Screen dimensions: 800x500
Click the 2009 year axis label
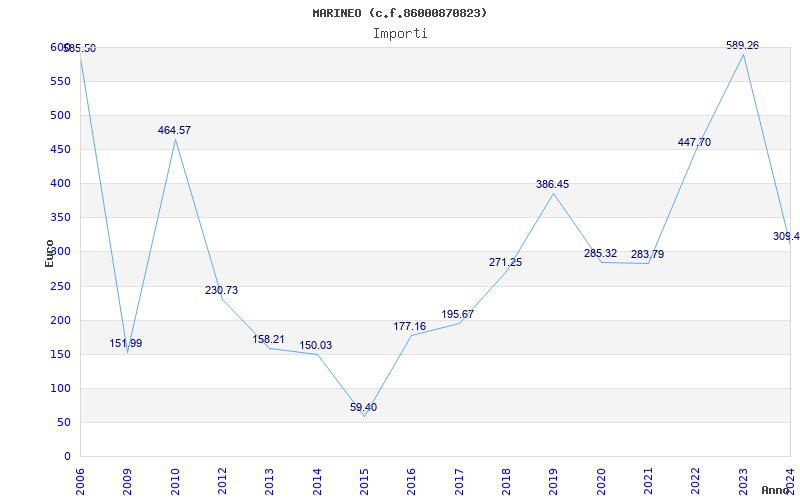127,481
